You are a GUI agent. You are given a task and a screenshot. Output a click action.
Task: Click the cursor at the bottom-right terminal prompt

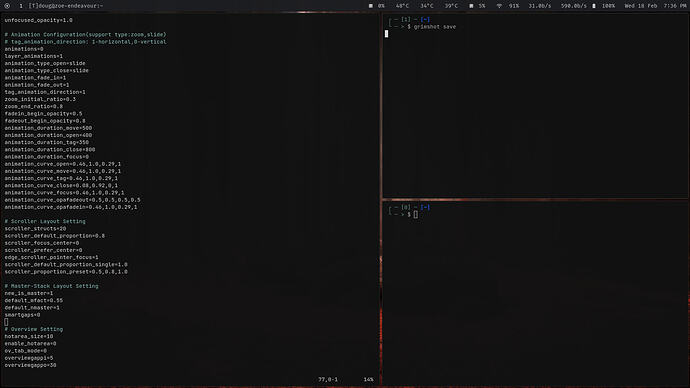click(x=415, y=215)
